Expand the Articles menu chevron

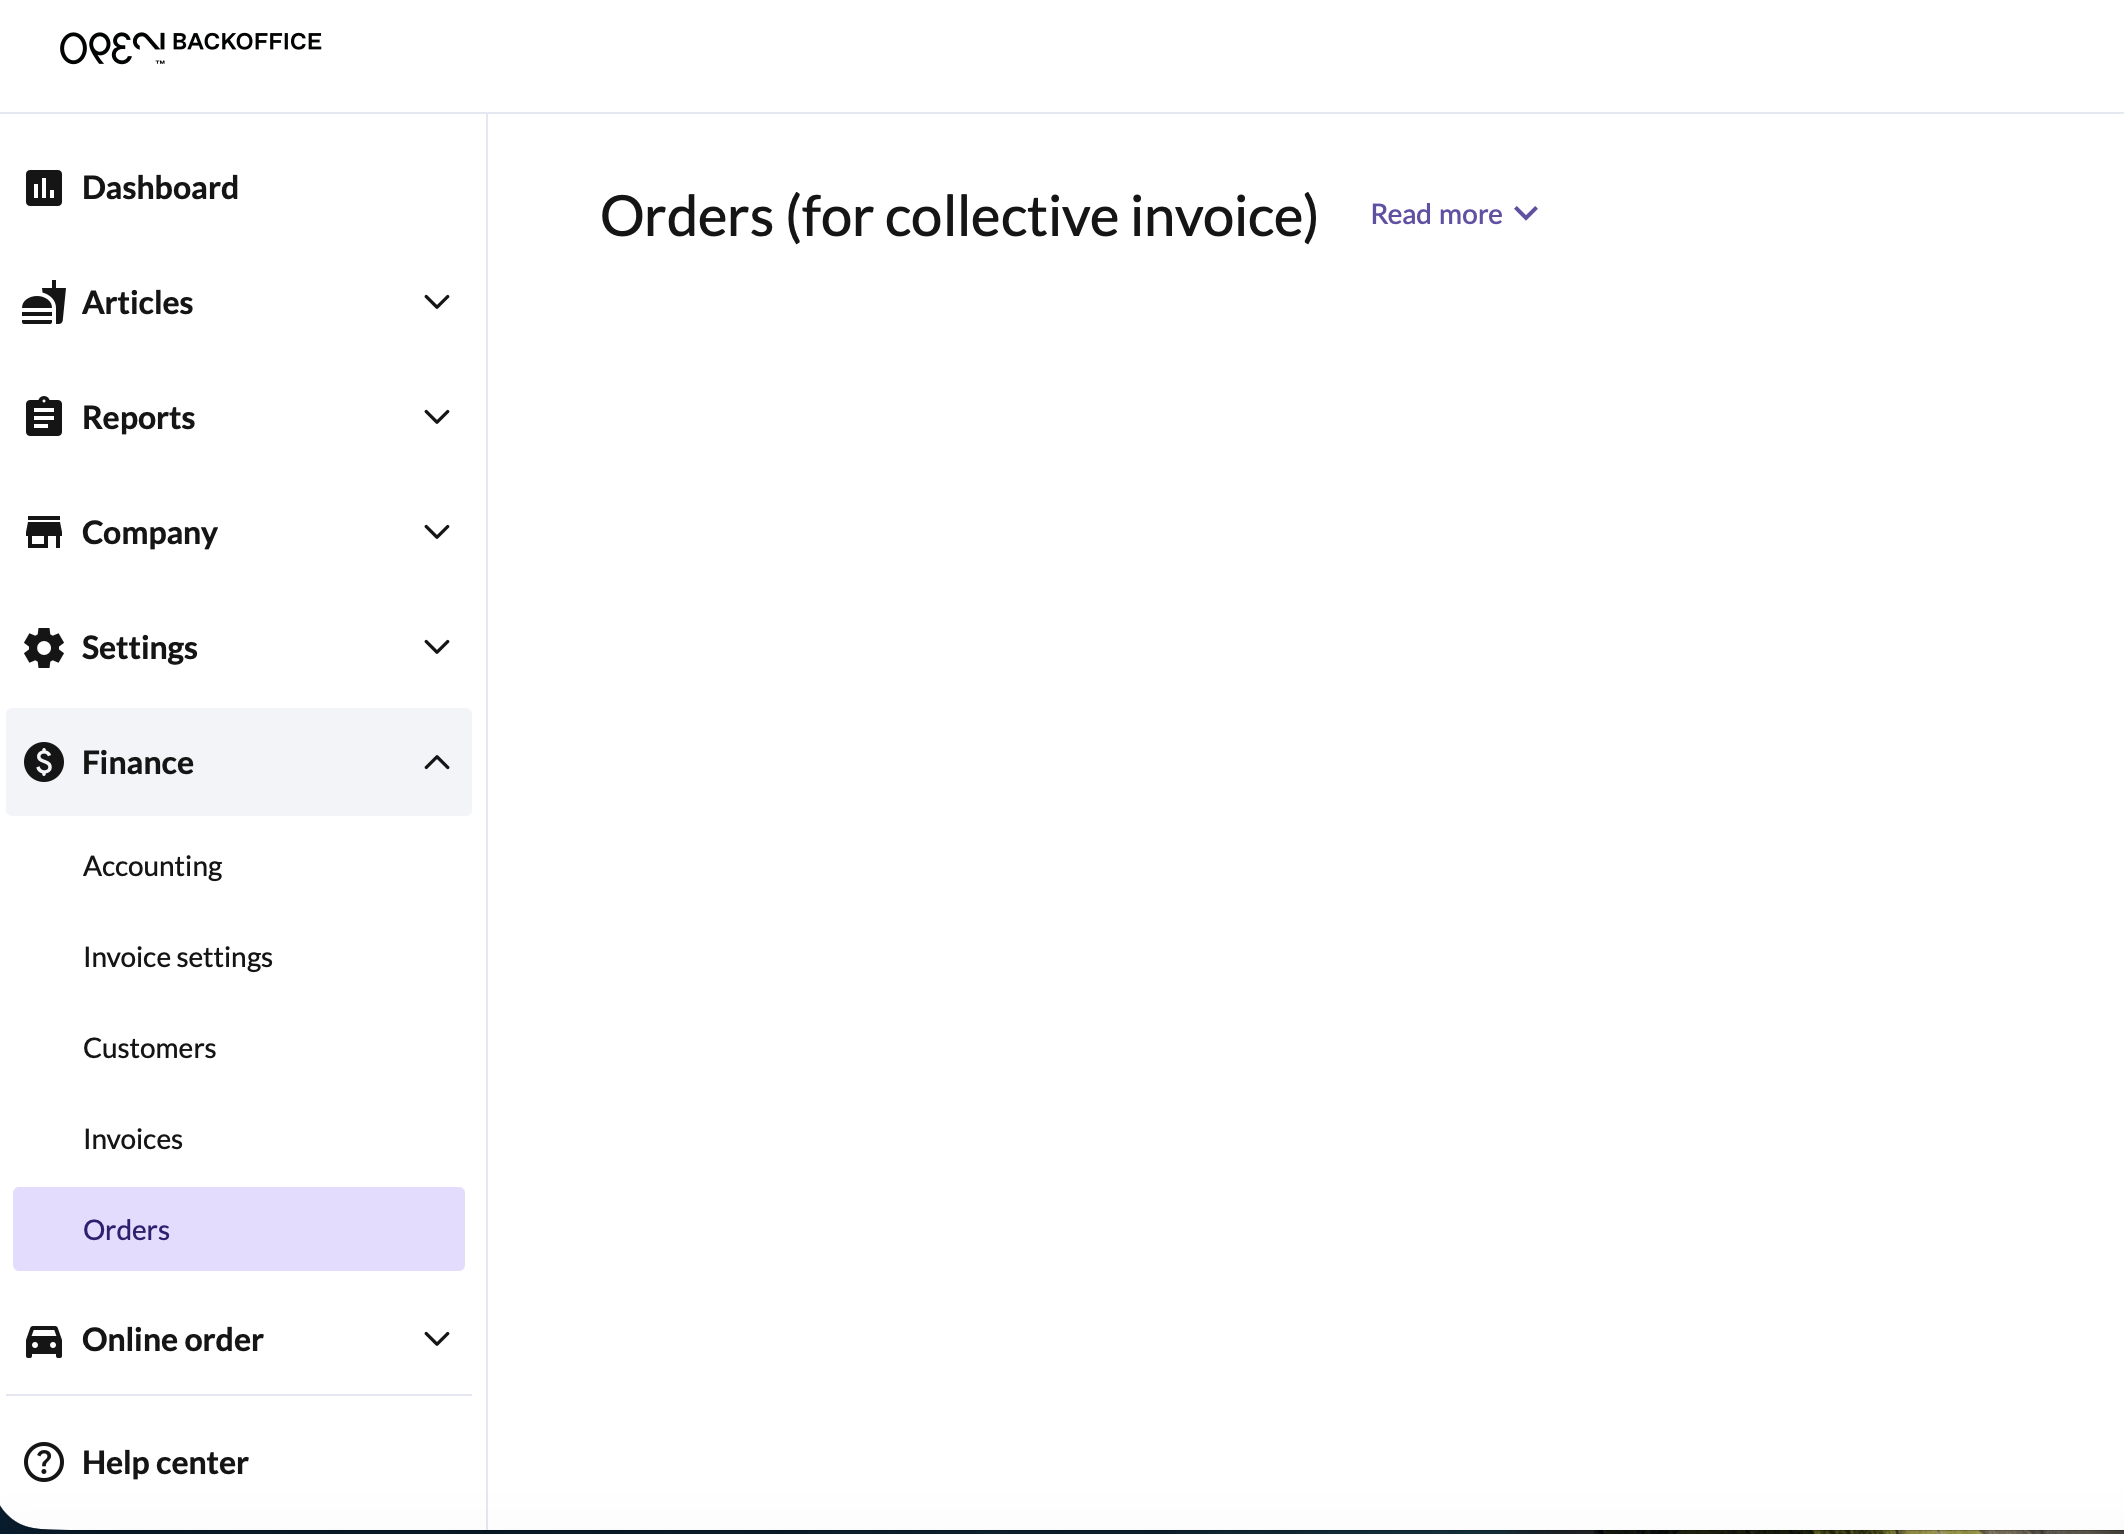[437, 302]
